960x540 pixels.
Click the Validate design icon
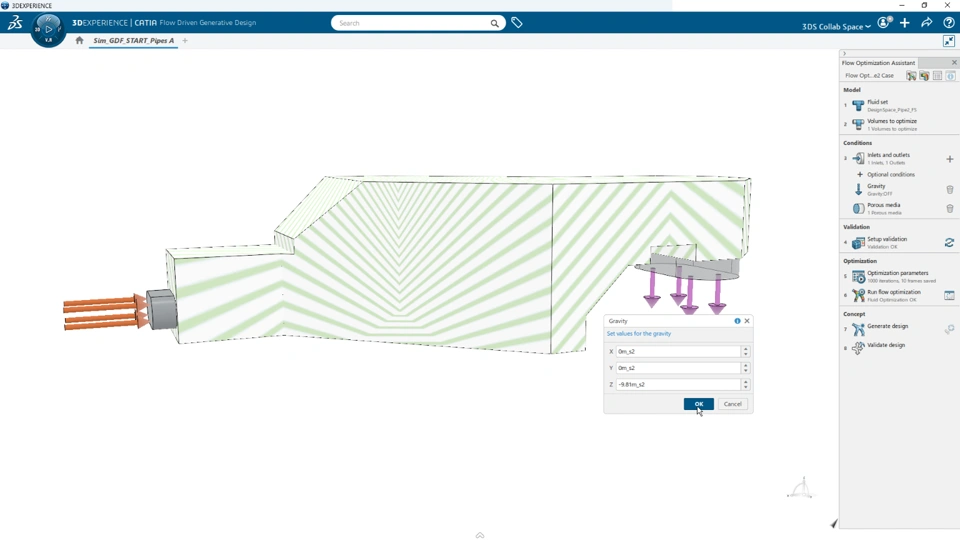[x=858, y=348]
